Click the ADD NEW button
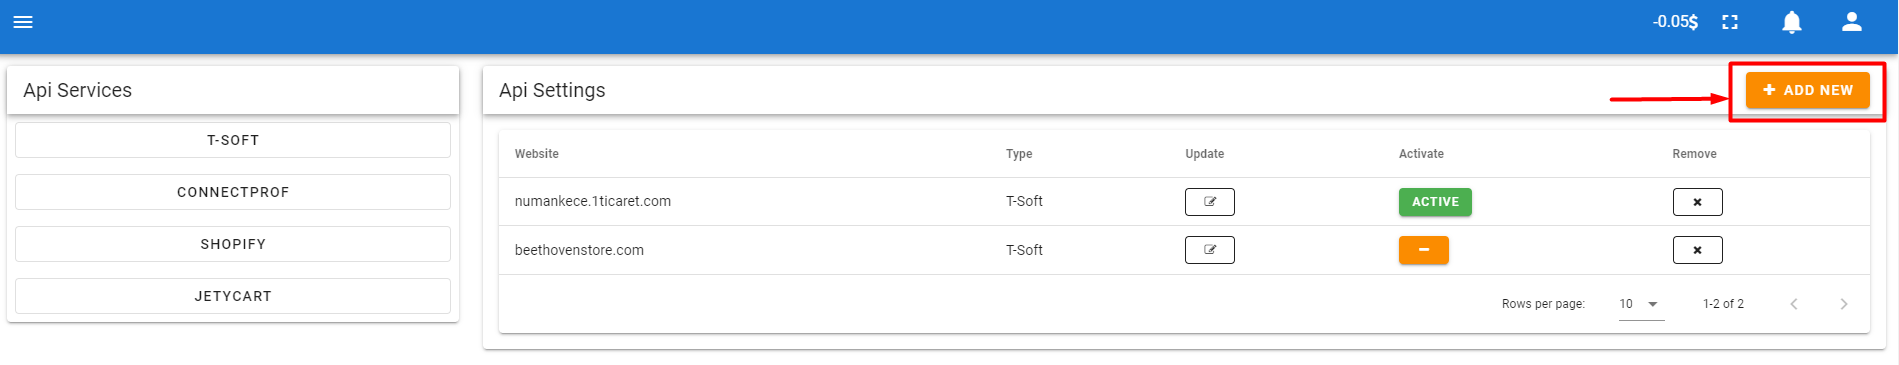 [1808, 90]
